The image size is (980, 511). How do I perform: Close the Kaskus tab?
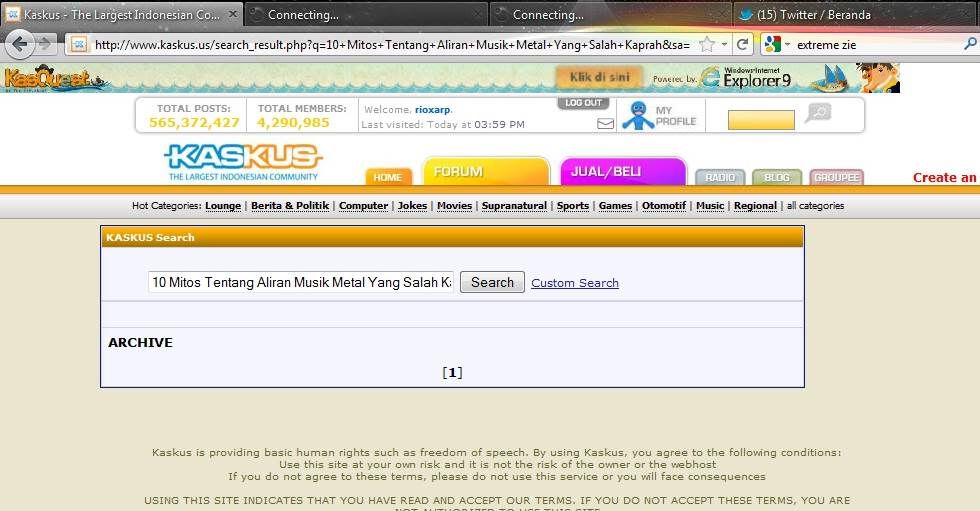(232, 14)
